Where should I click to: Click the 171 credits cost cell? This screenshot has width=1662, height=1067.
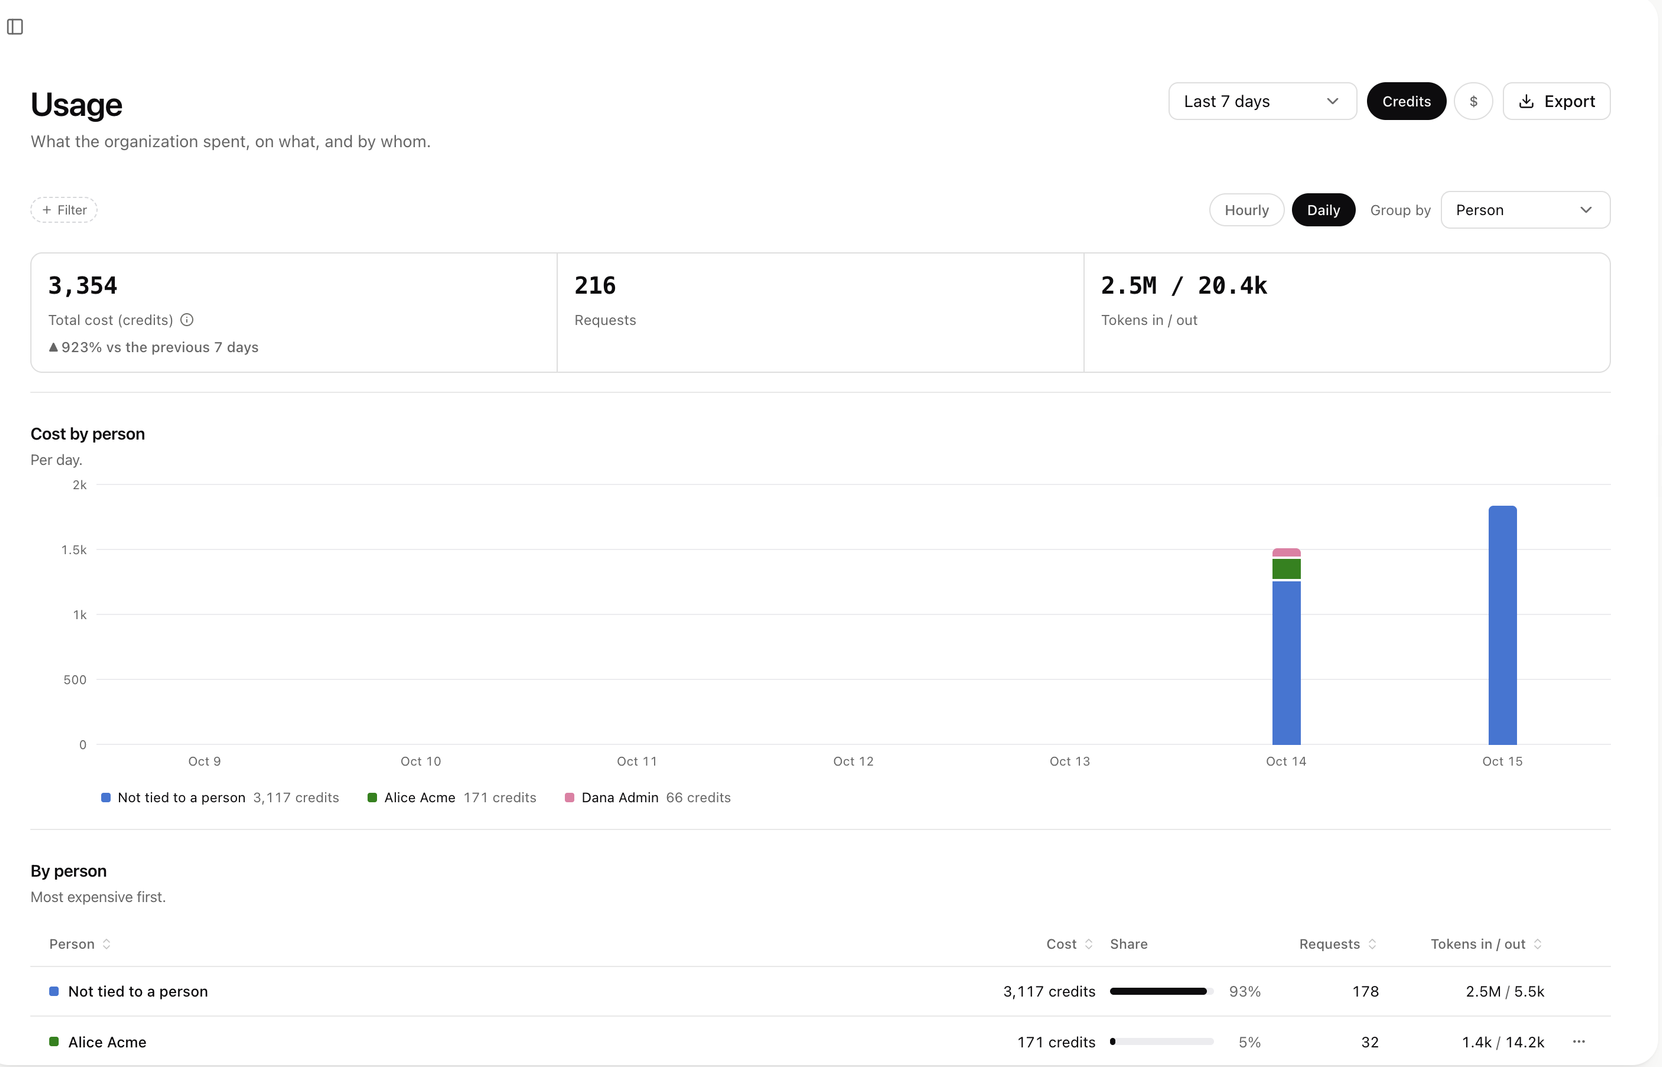click(x=1056, y=1042)
